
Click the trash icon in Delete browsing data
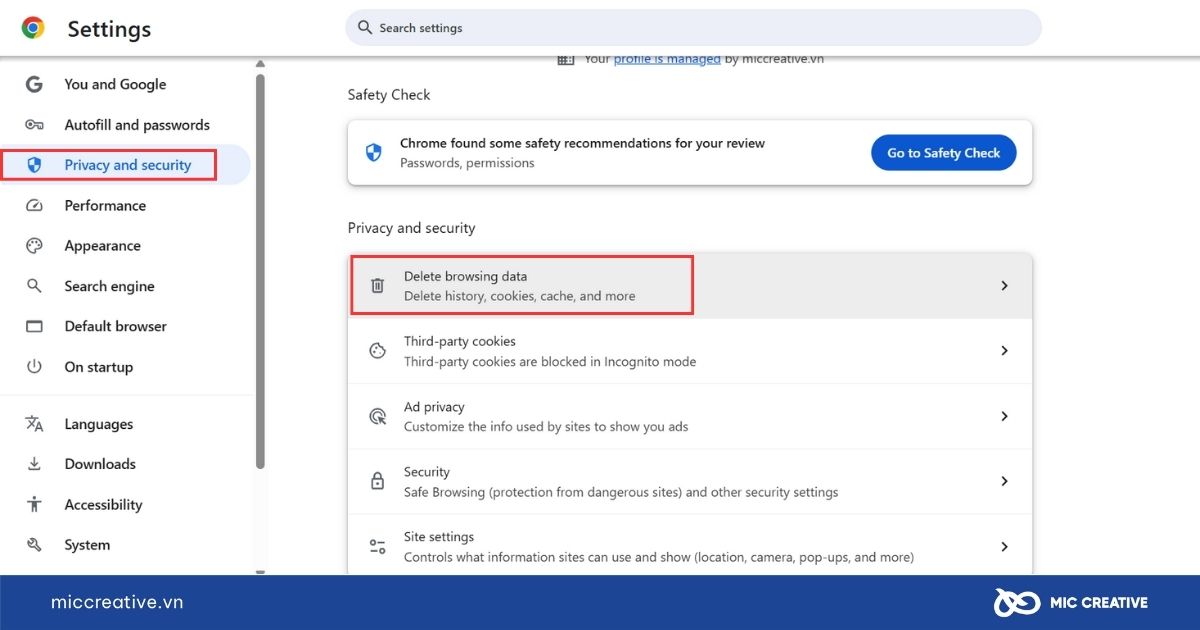pos(377,286)
